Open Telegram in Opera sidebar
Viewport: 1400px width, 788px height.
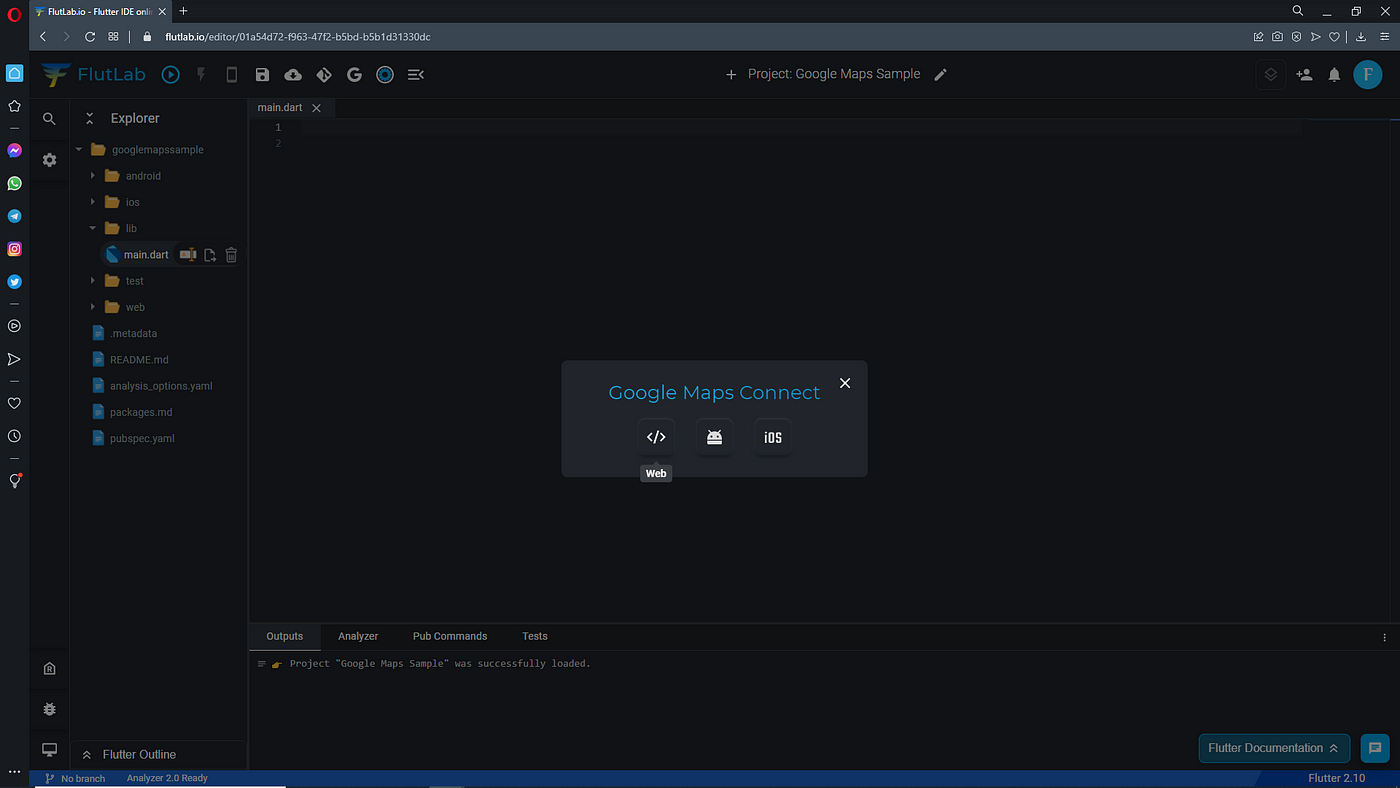(x=14, y=216)
